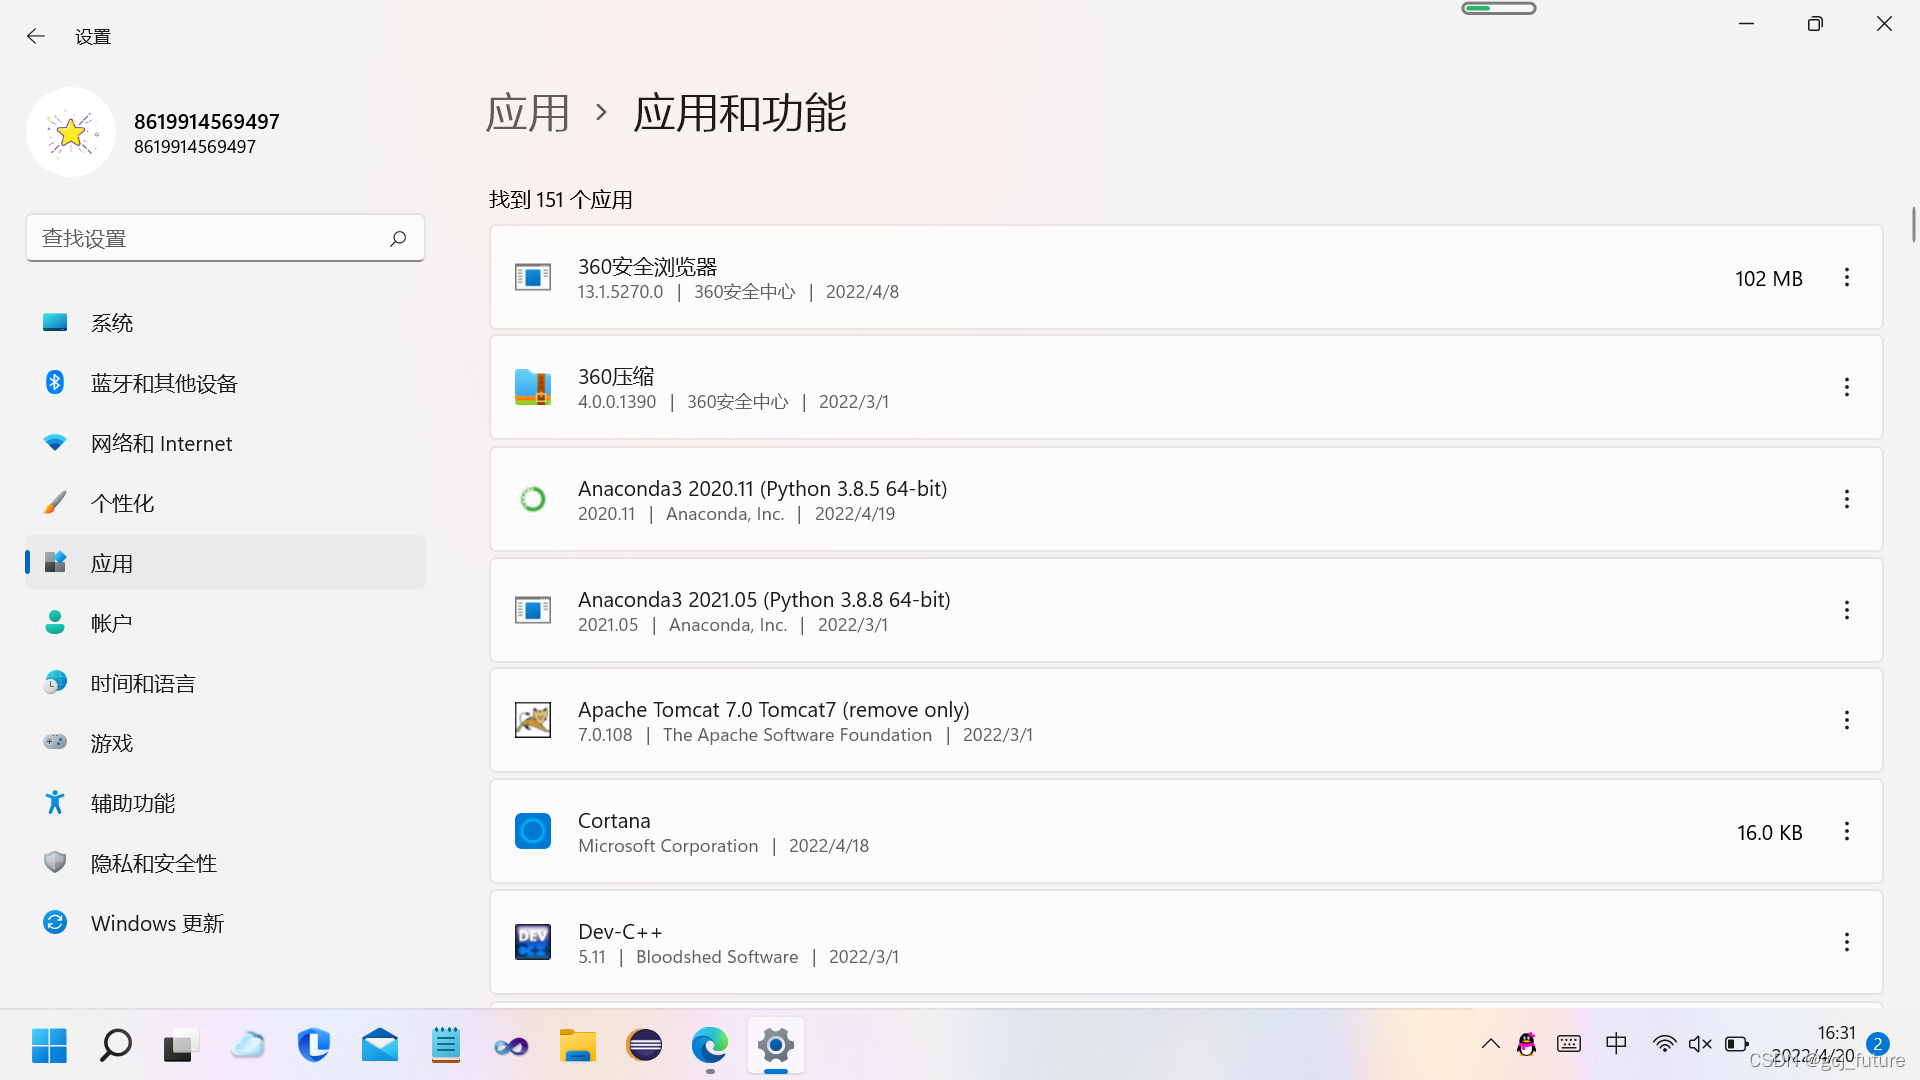Focus the 查找设置 search field
This screenshot has height=1080, width=1920.
point(225,238)
